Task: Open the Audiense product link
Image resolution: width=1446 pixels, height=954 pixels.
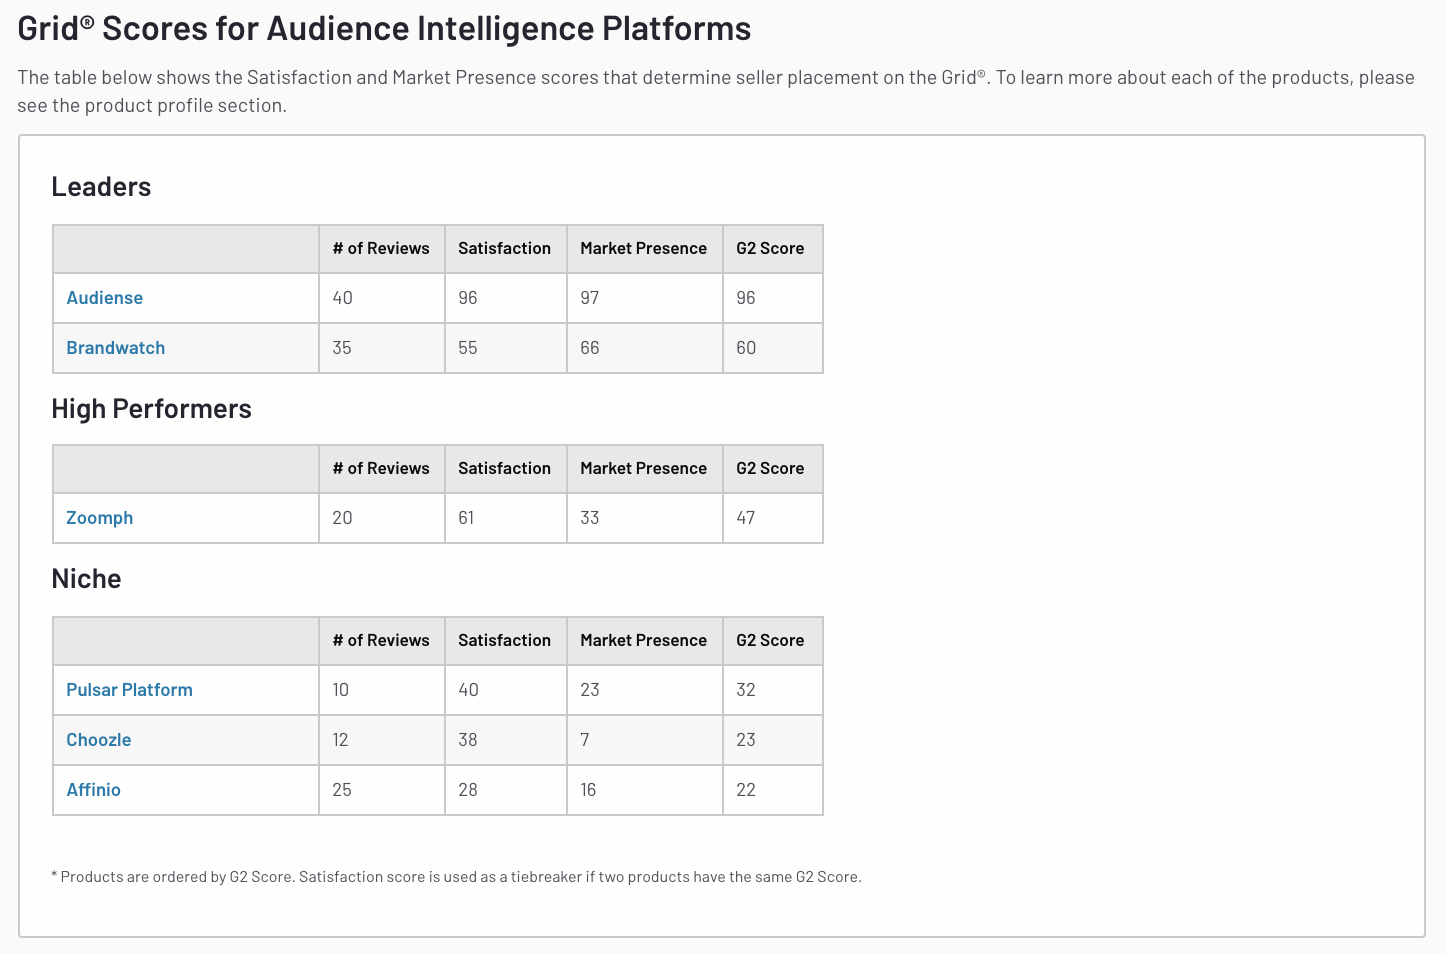Action: point(104,298)
